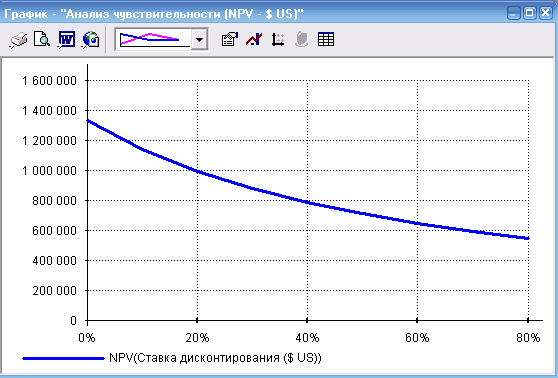
Task: Click legend text NPV(Ставка дисконтирования ($ US))
Action: [215, 358]
